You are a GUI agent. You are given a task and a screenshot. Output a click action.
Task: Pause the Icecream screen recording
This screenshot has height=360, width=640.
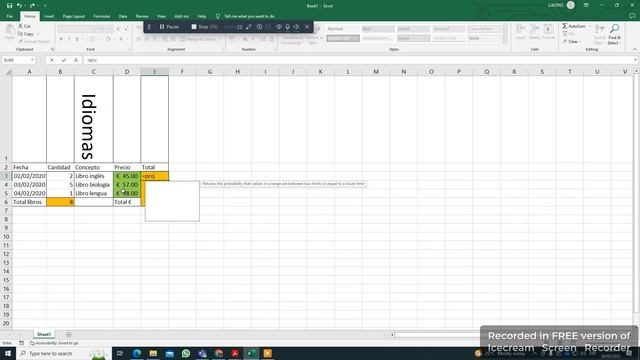tap(169, 27)
